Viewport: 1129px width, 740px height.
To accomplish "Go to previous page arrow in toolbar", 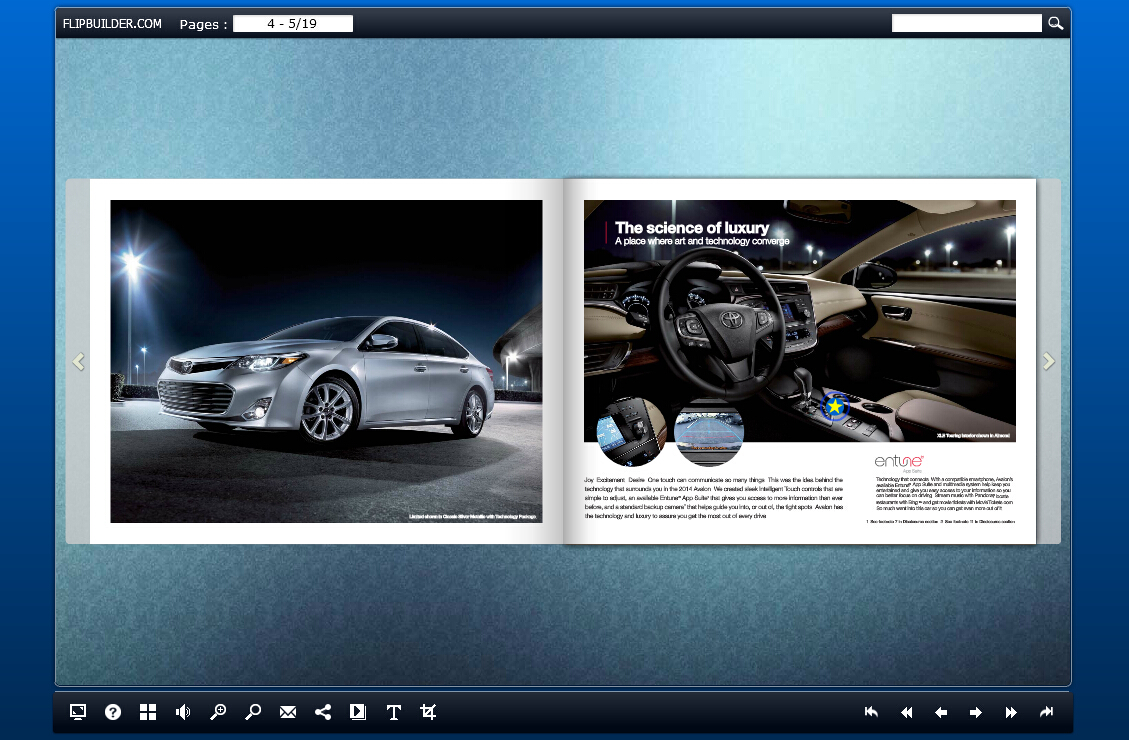I will [x=941, y=712].
